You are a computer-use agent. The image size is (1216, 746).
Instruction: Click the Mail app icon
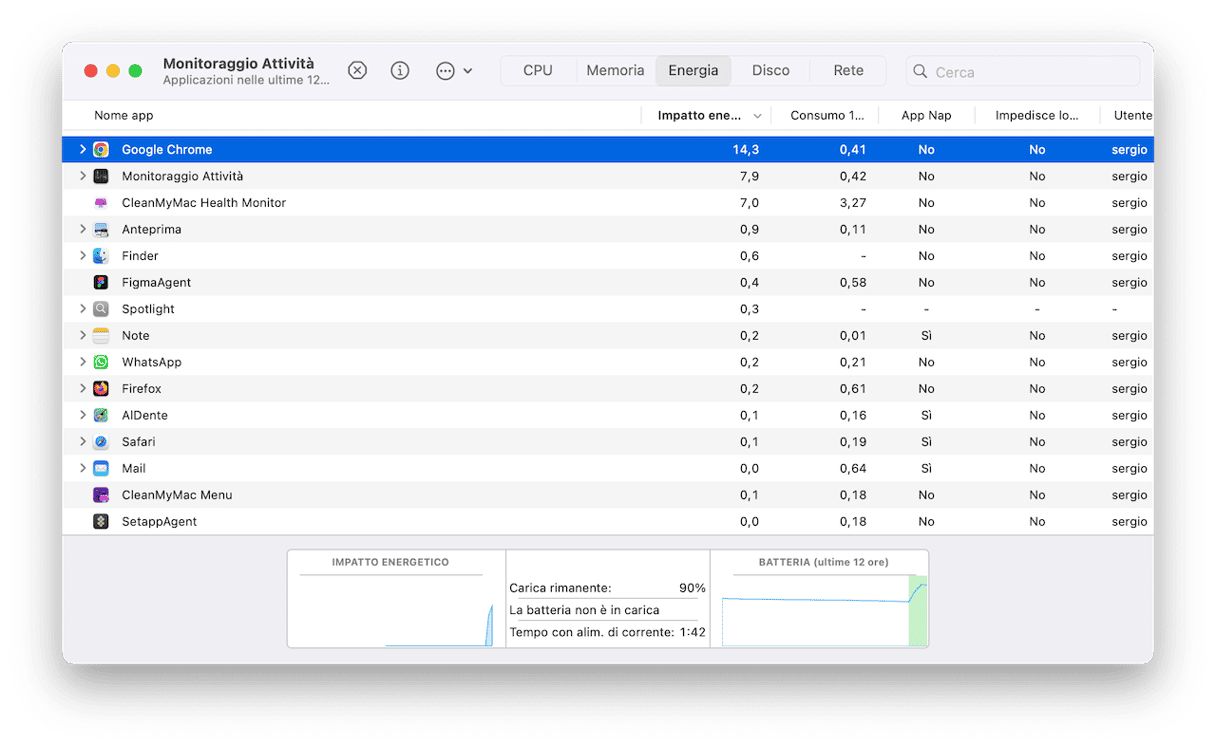(101, 468)
